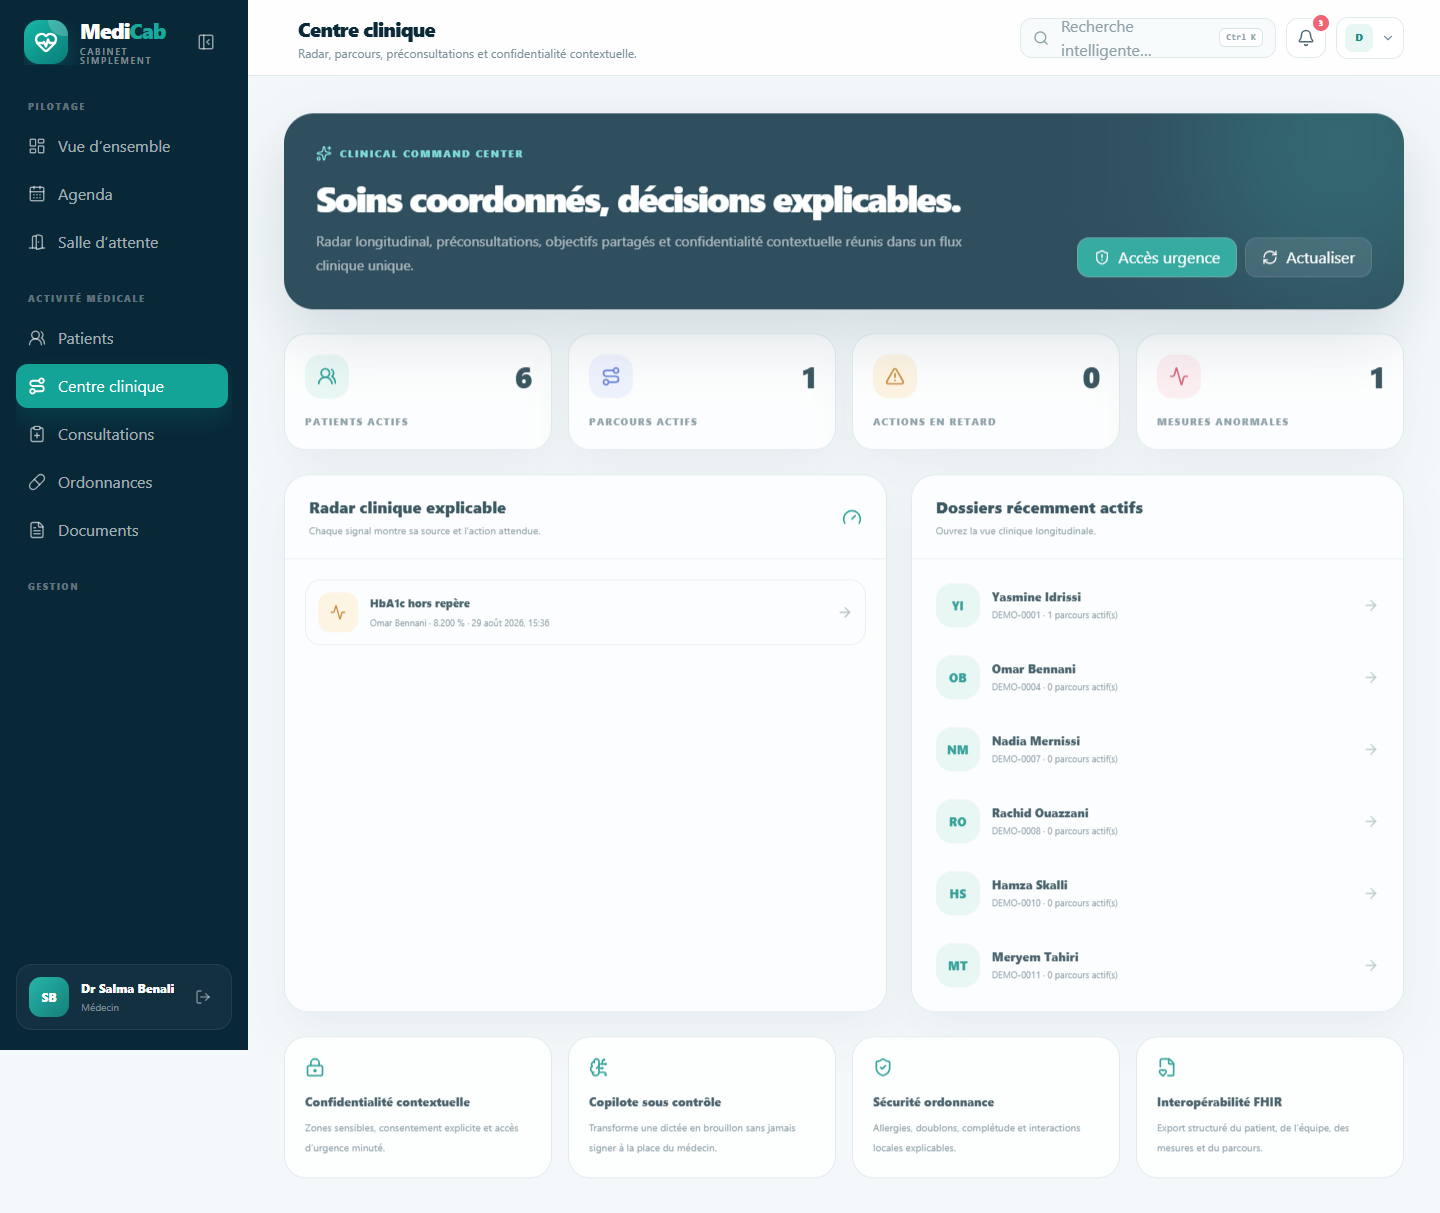Click the SB avatar badge
The image size is (1440, 1213).
click(49, 997)
